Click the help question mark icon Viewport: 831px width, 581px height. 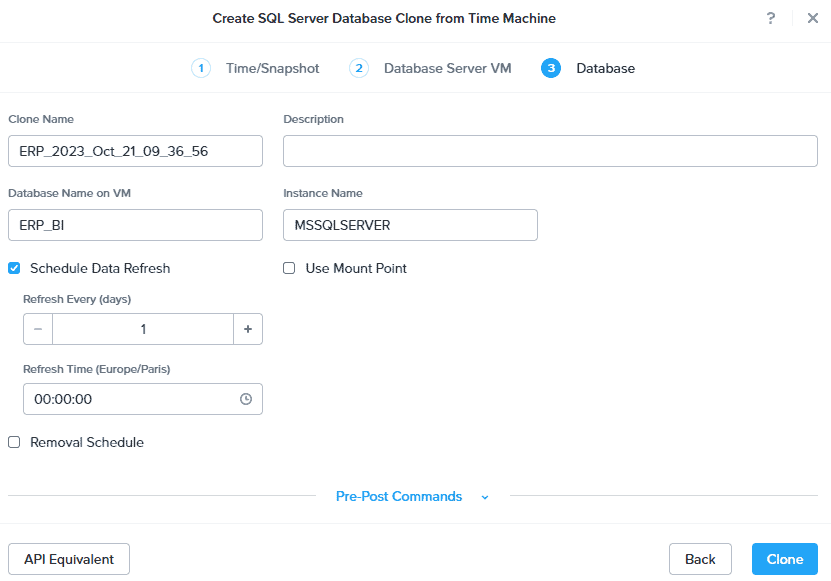click(771, 18)
